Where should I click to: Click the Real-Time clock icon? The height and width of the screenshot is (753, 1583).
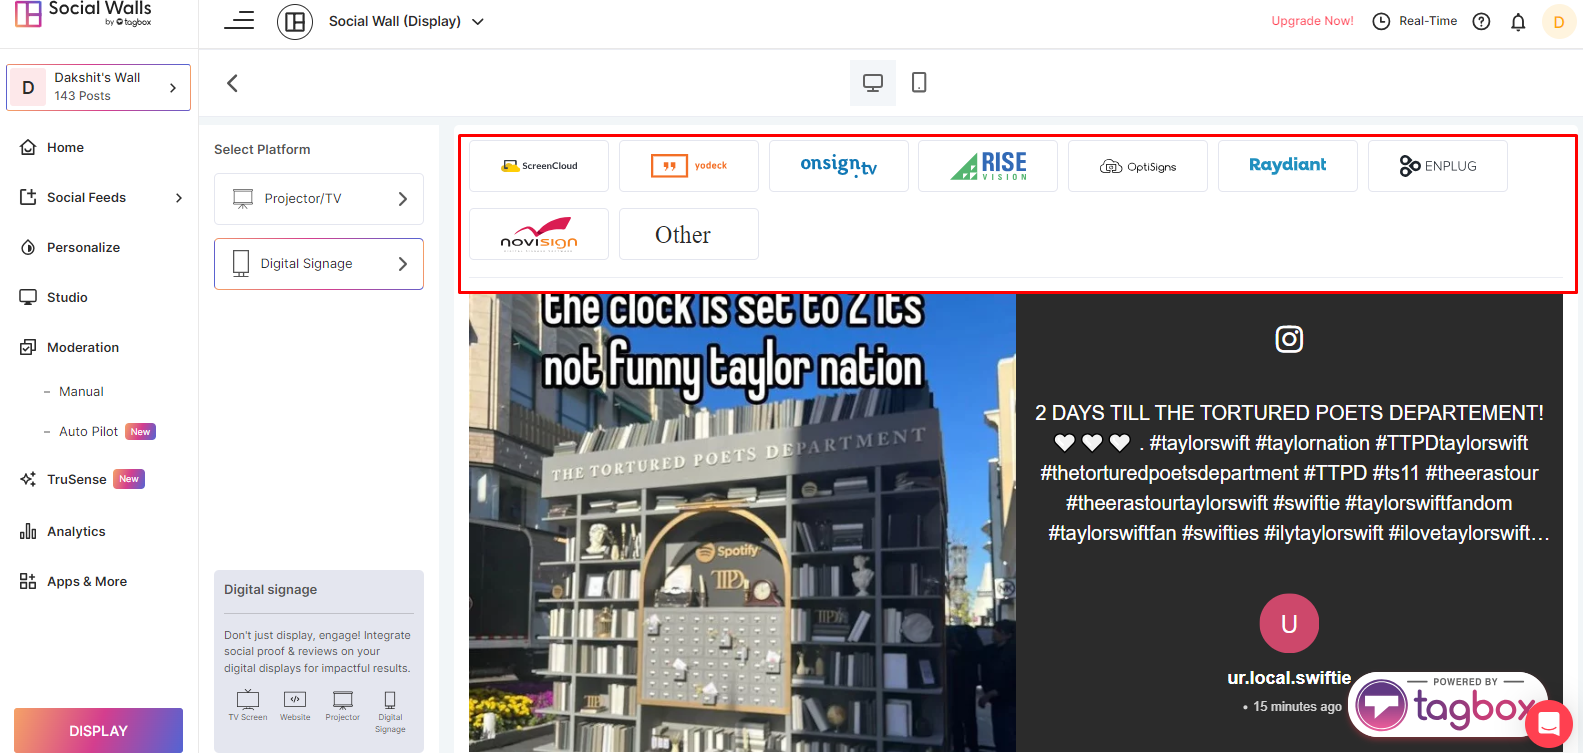[x=1381, y=21]
